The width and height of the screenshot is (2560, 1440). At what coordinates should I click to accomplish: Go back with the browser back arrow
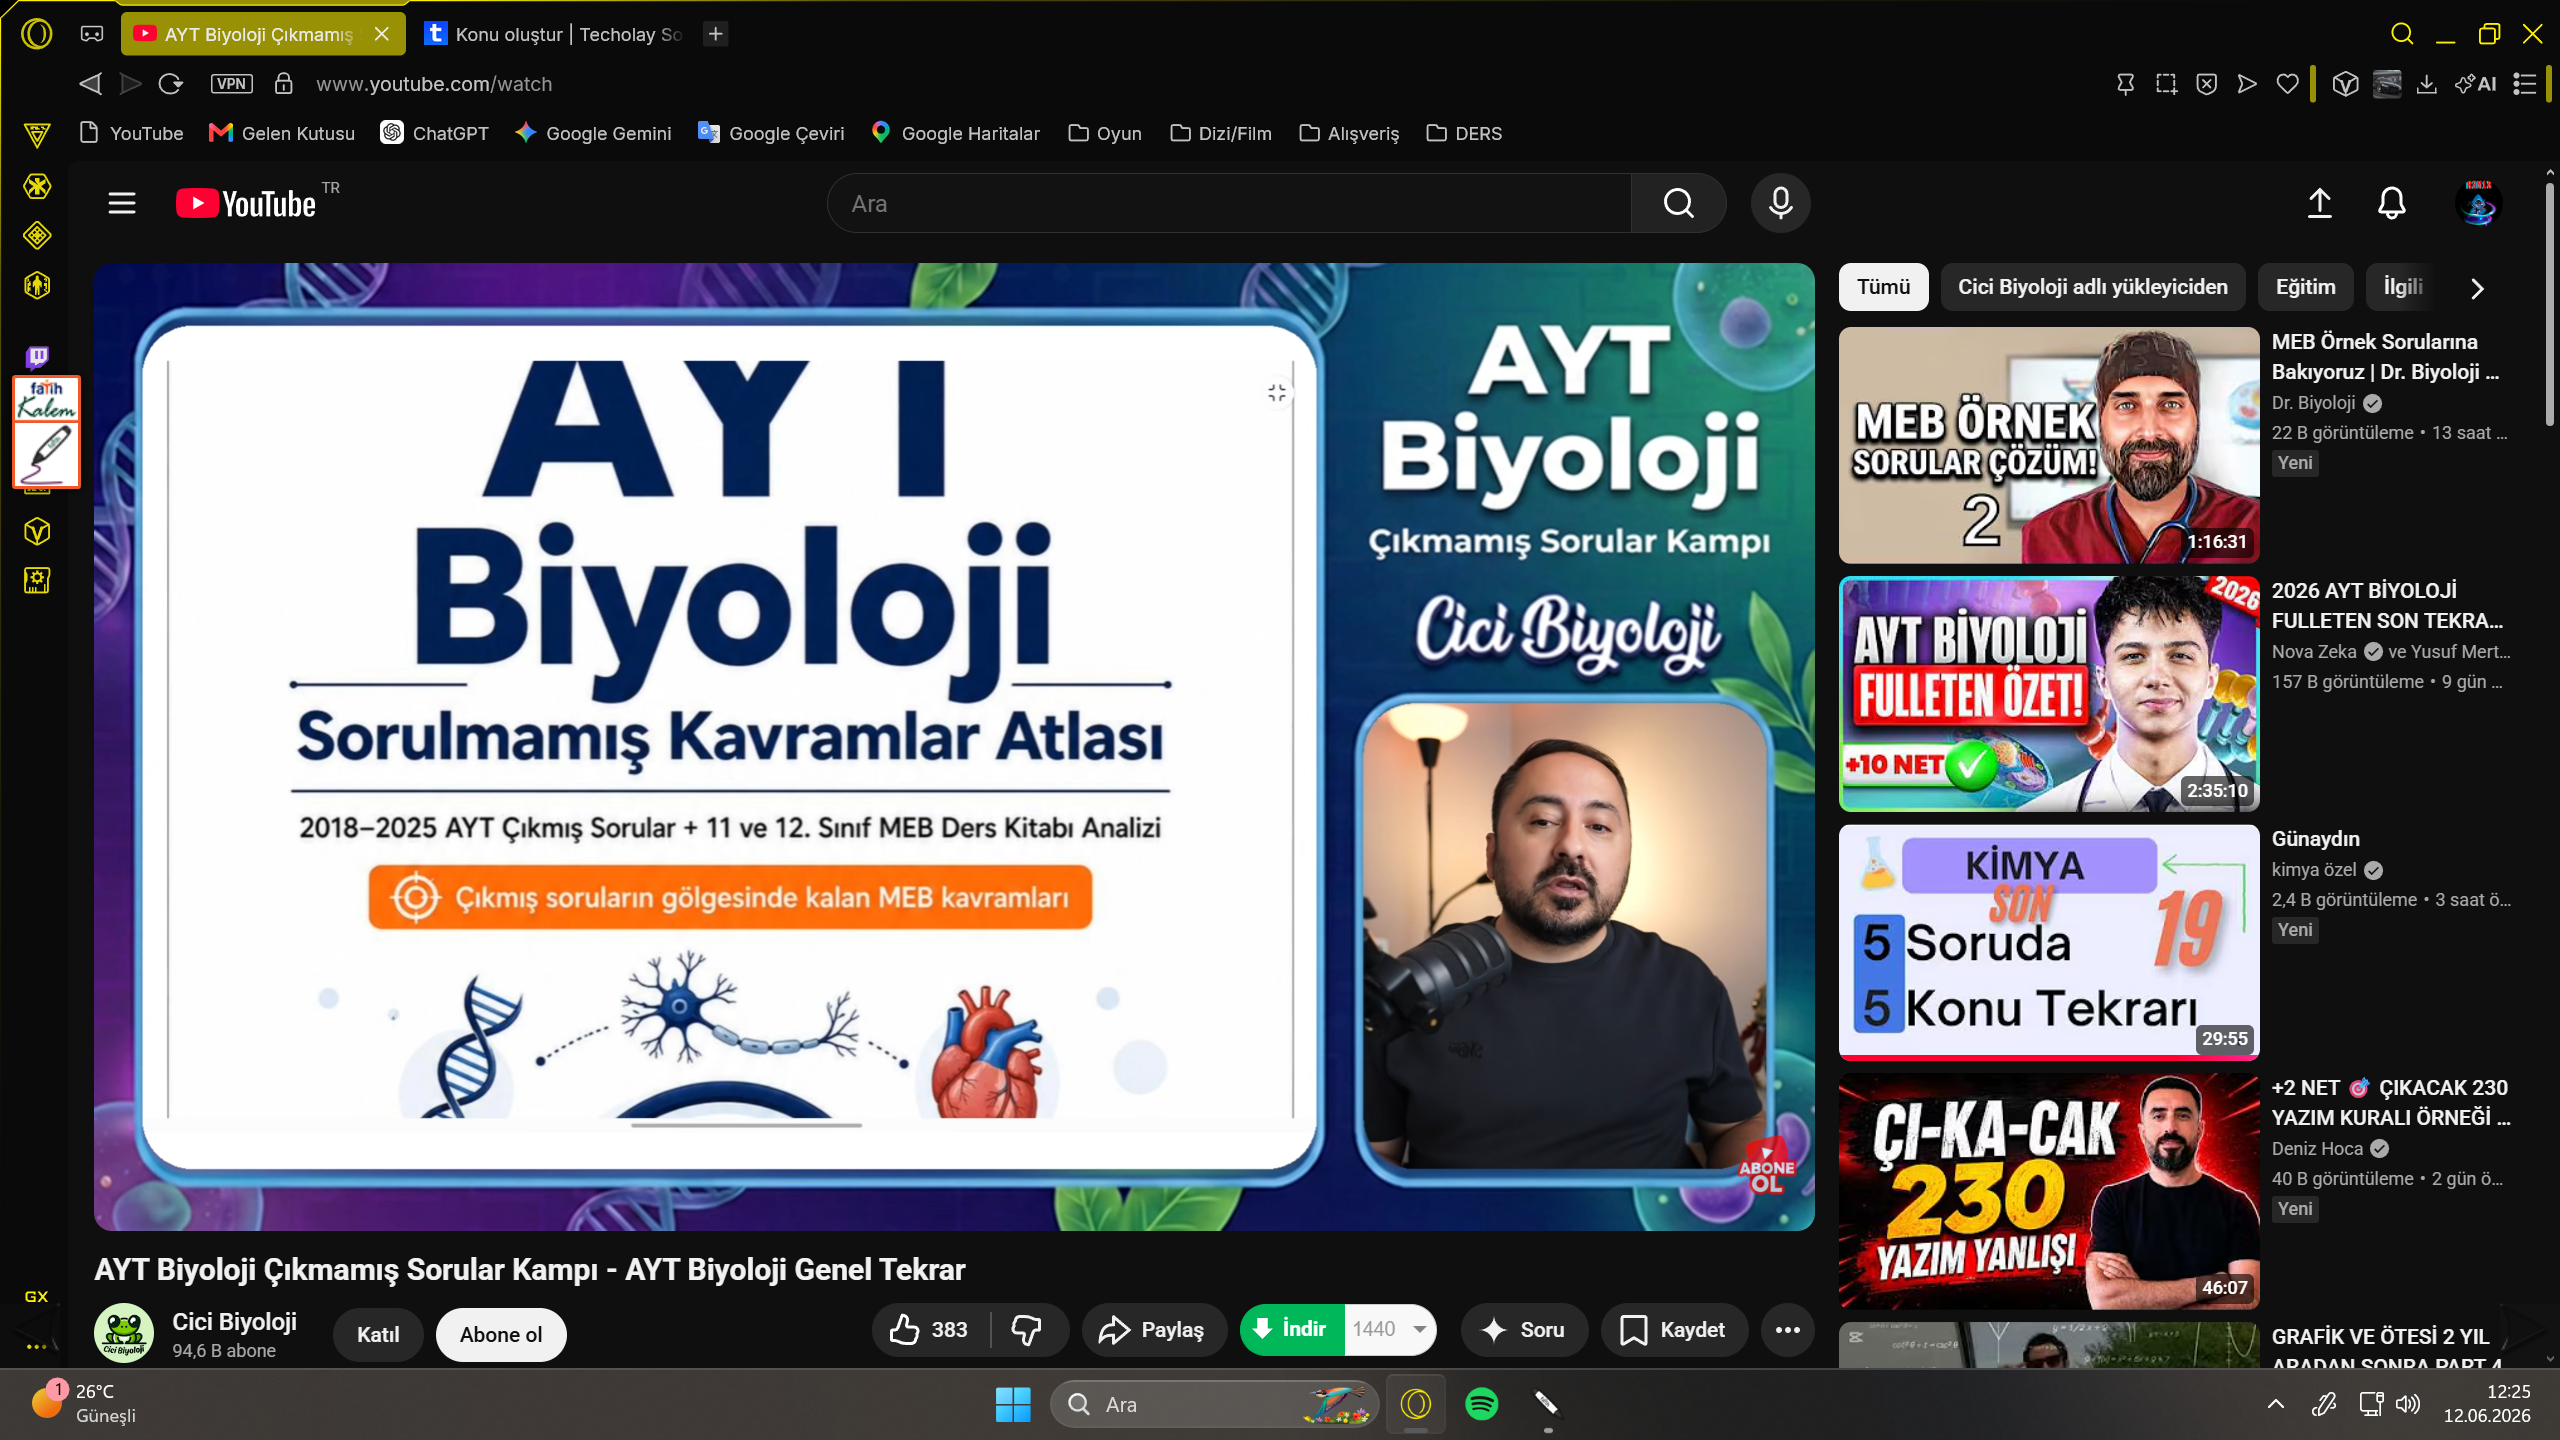(x=90, y=84)
